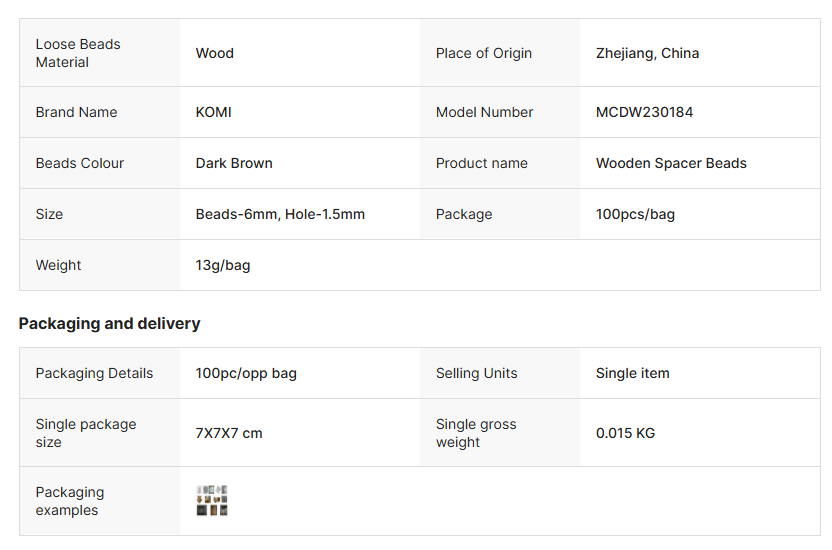Click the '0.015 KG' gross weight value

click(625, 433)
